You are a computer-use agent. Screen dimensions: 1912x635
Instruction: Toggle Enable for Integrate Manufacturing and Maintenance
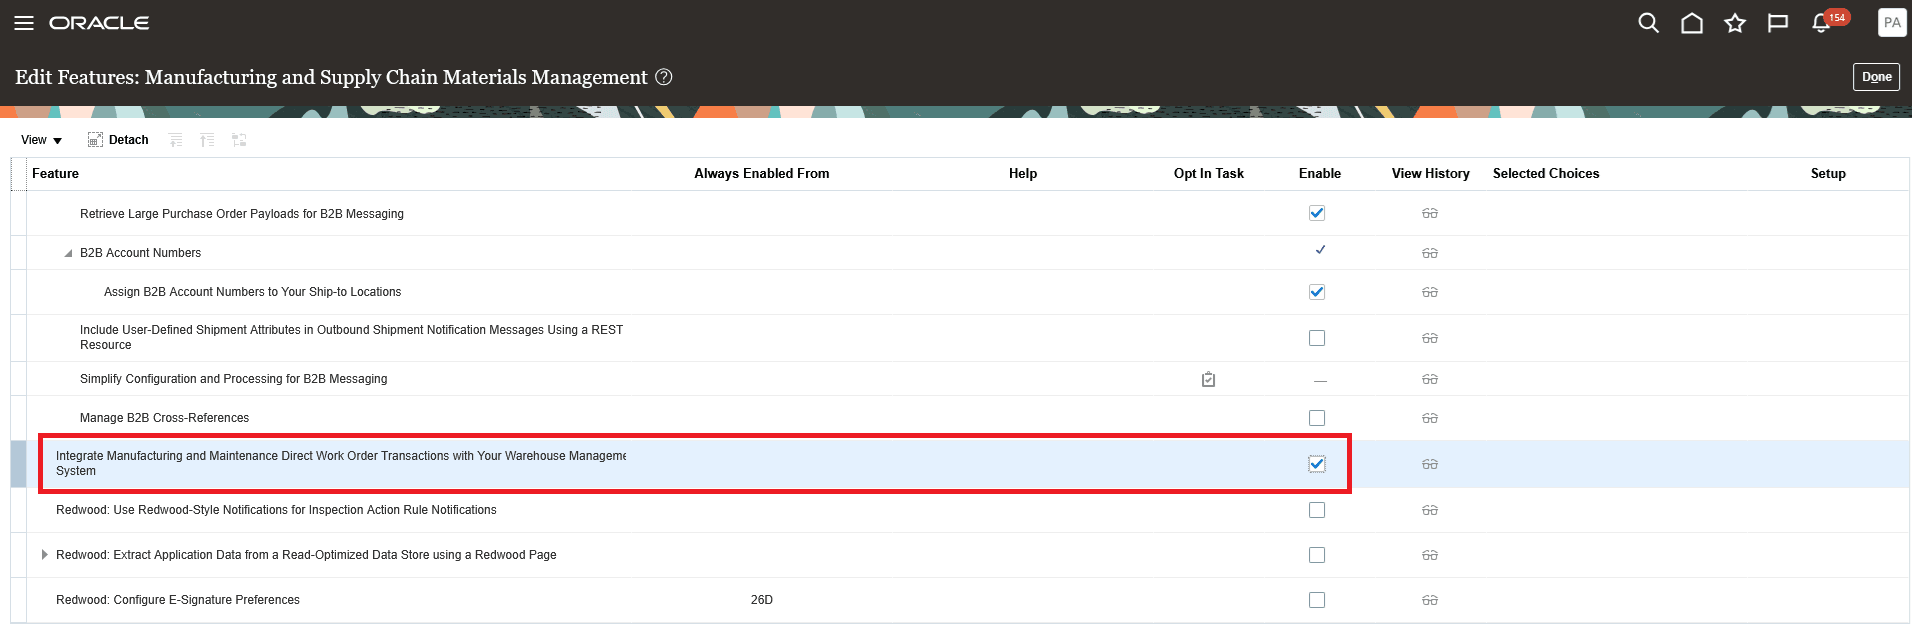tap(1317, 464)
